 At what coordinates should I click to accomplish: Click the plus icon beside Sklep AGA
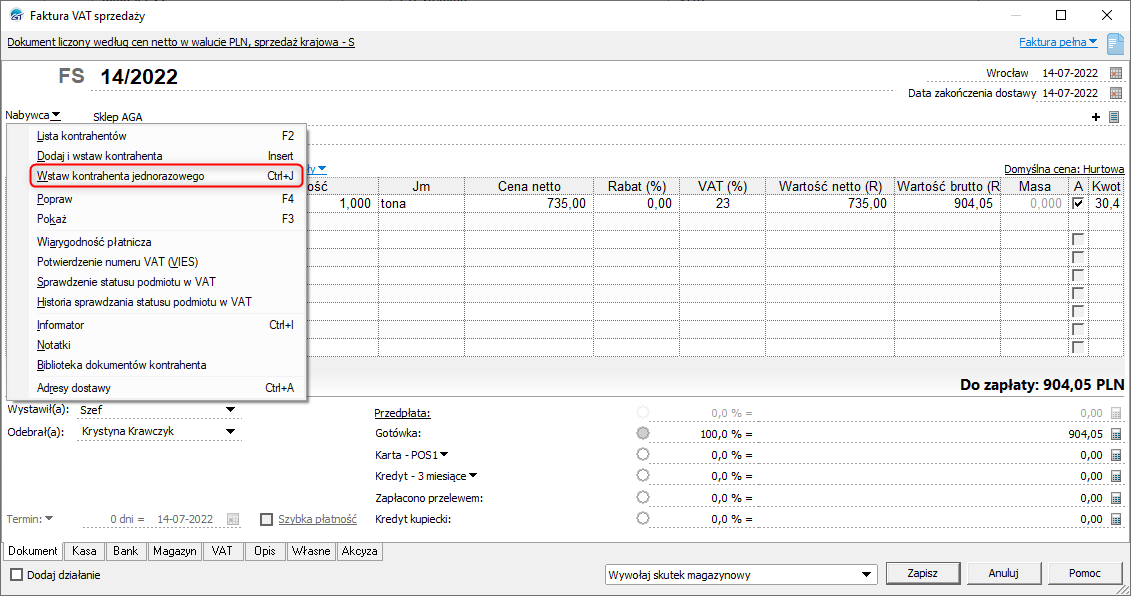(x=1096, y=117)
